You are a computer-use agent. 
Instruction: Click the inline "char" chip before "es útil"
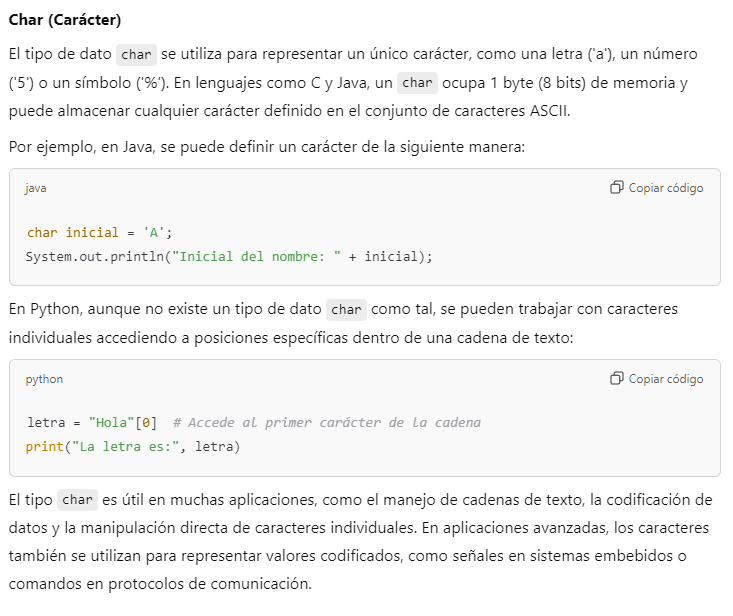(x=77, y=500)
